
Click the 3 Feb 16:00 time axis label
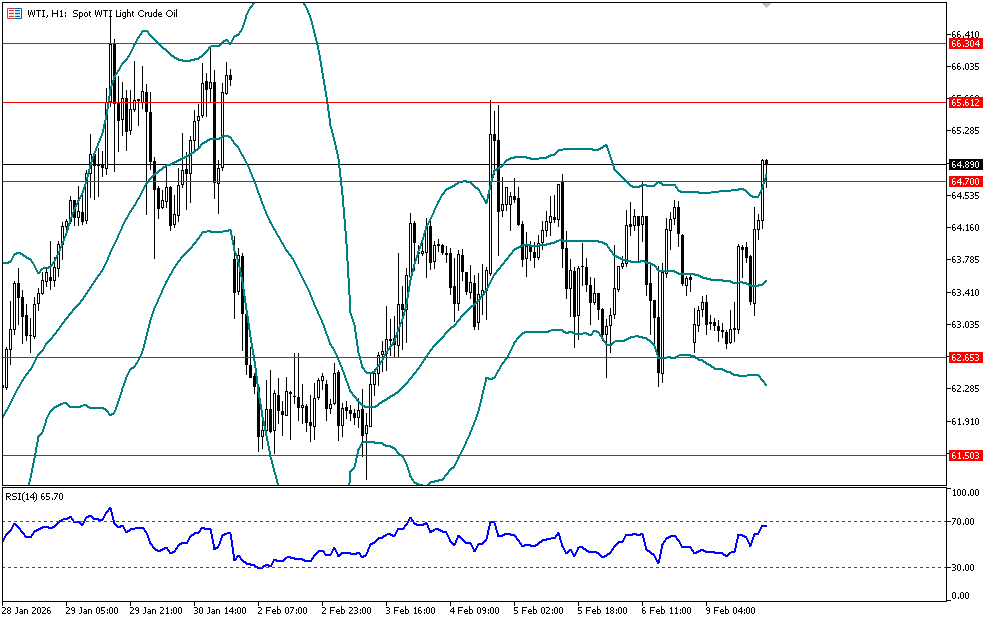click(412, 609)
